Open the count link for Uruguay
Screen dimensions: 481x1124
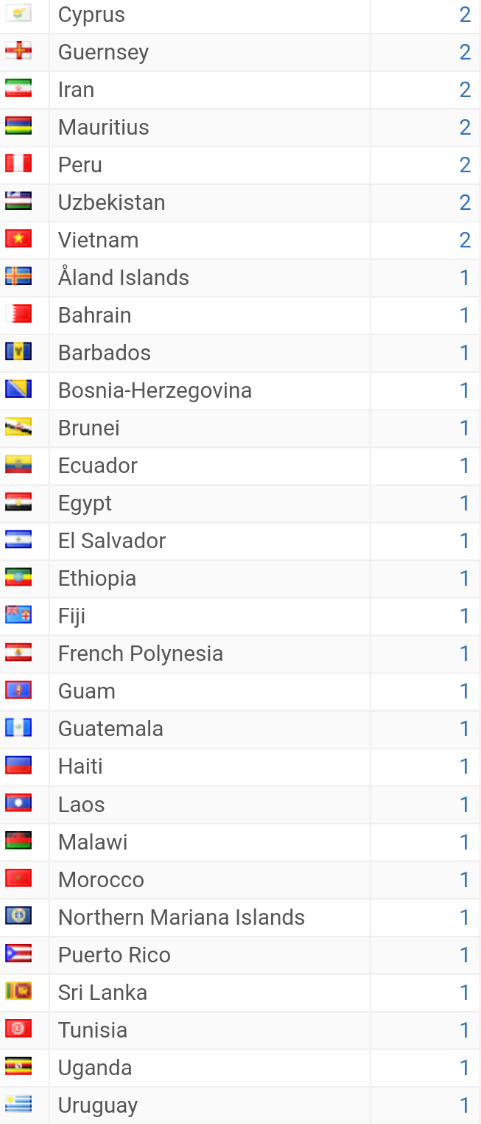click(x=465, y=1105)
